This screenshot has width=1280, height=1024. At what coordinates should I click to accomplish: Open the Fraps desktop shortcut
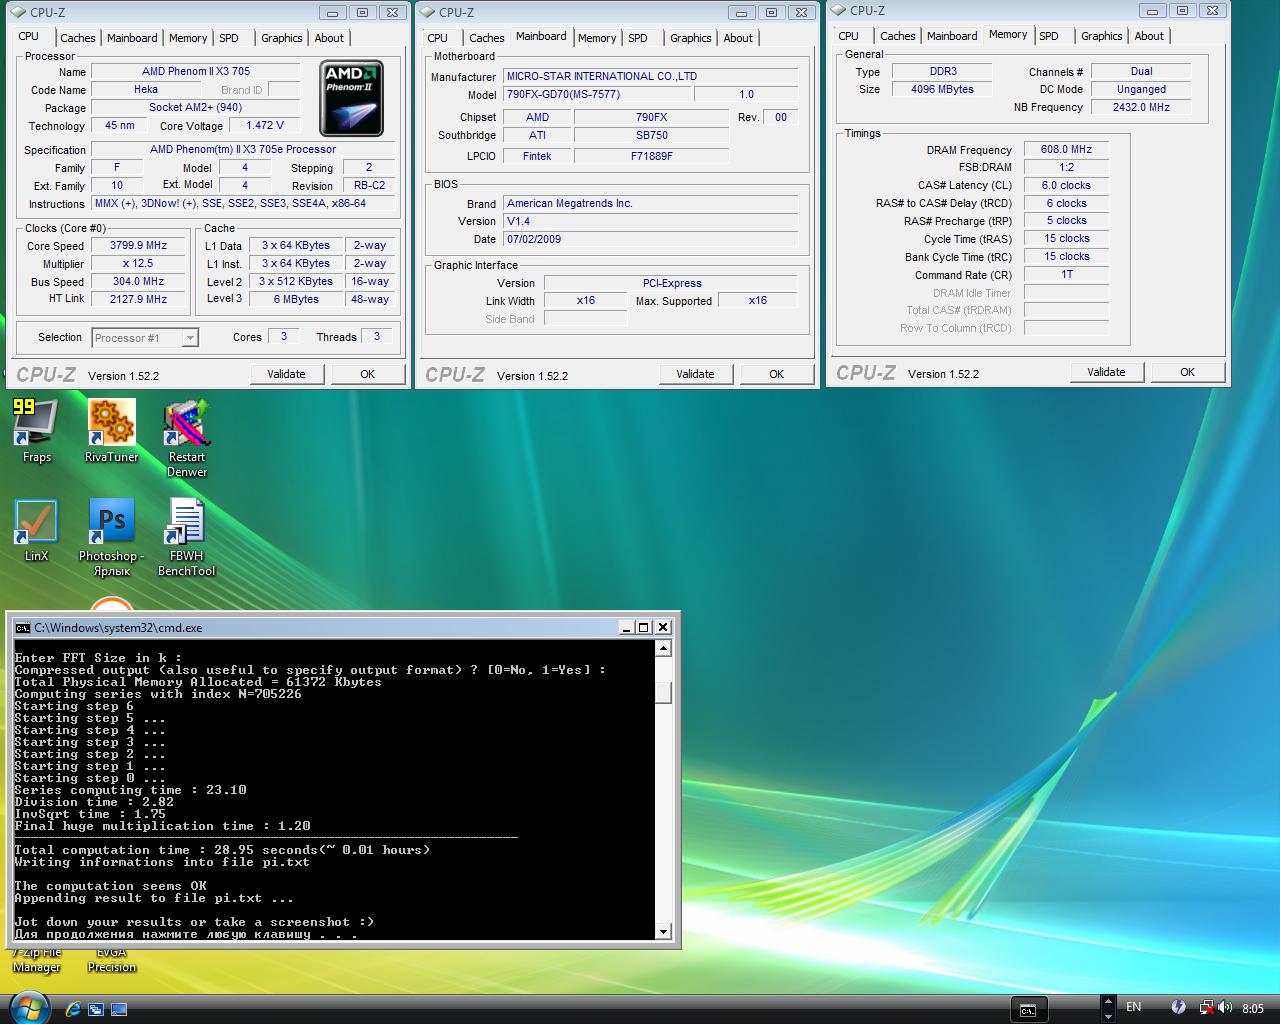click(x=36, y=431)
